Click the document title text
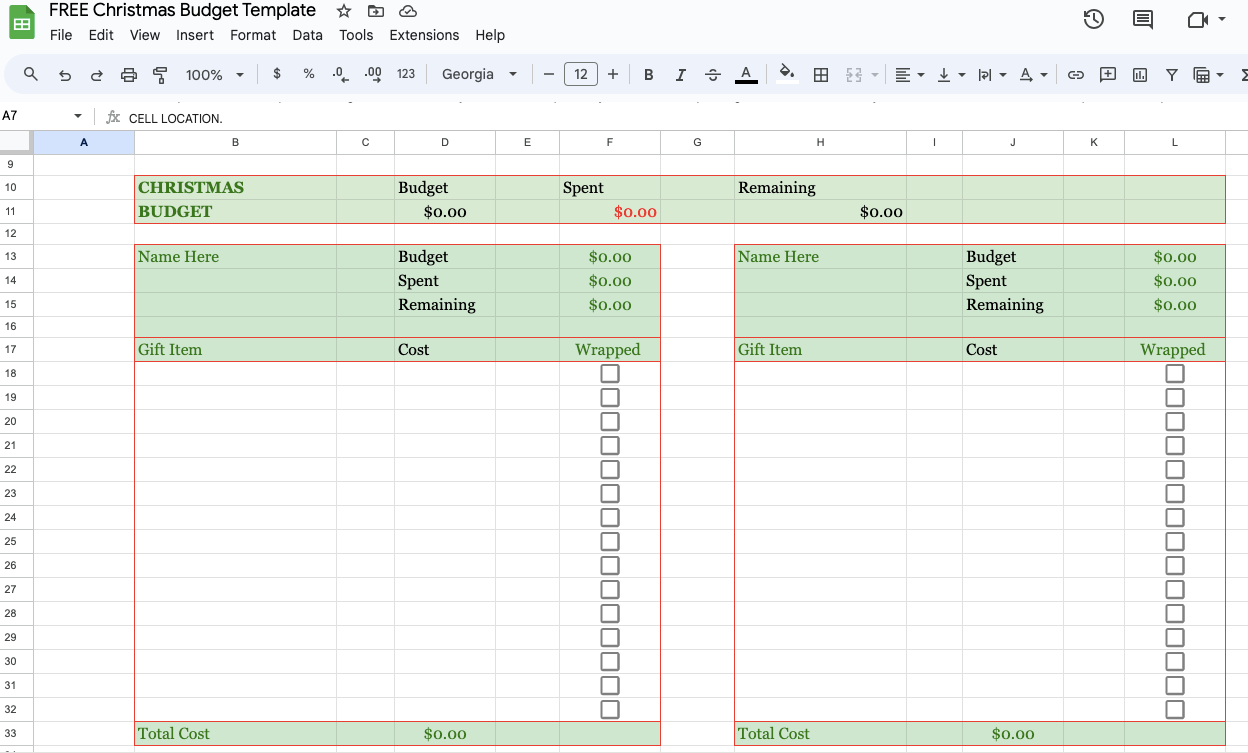This screenshot has height=753, width=1248. click(x=182, y=11)
